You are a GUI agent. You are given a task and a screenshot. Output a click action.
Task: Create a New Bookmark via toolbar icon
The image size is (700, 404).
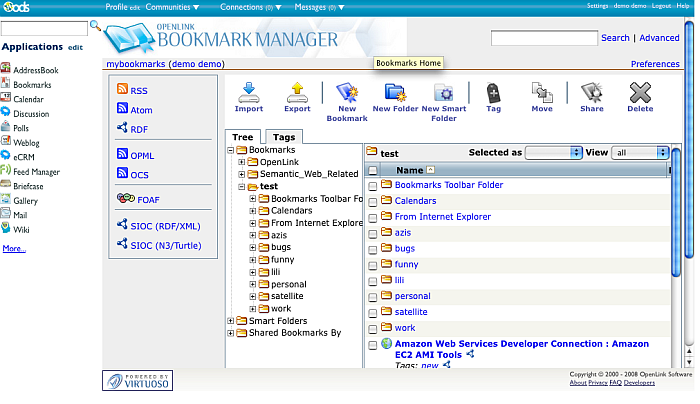coord(347,93)
